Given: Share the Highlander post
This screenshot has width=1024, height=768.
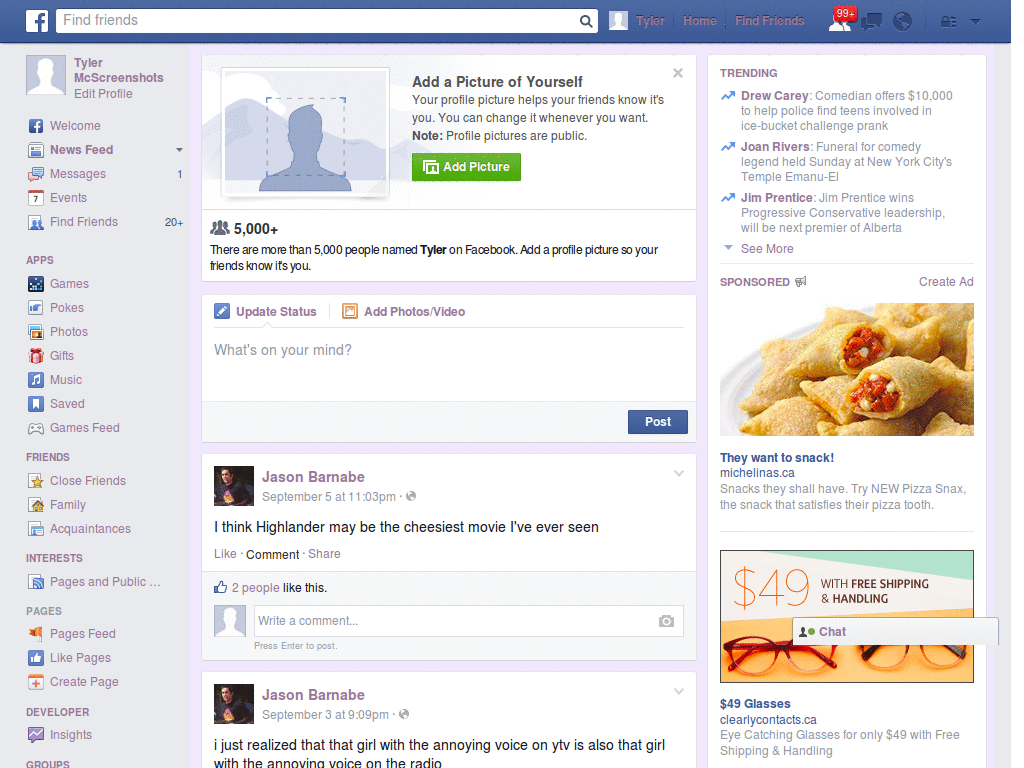Looking at the screenshot, I should tap(324, 554).
